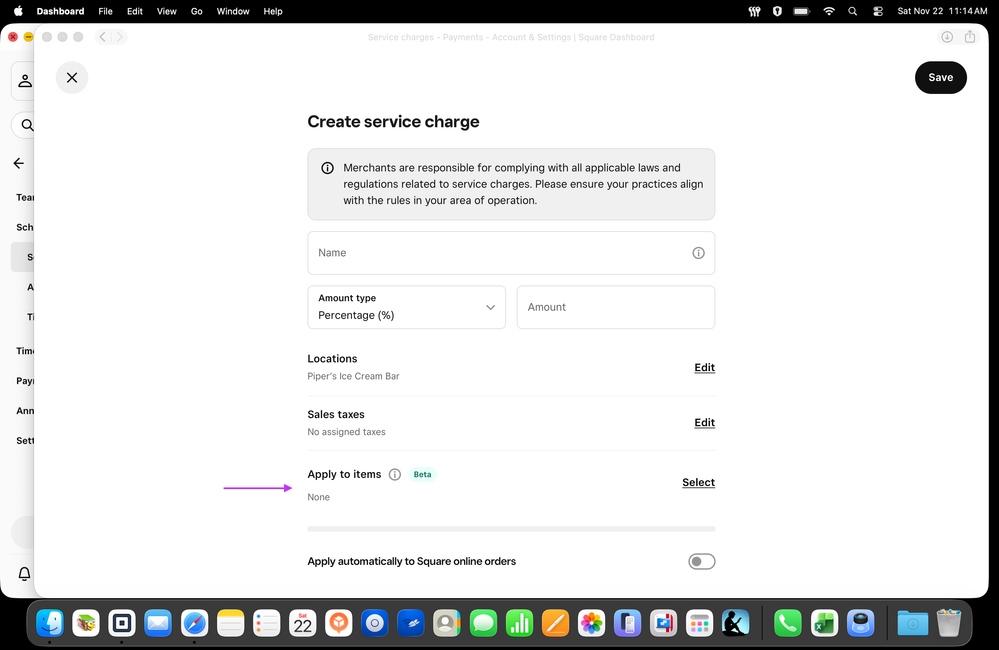
Task: Click the sidebar search magnifier icon
Action: point(27,125)
